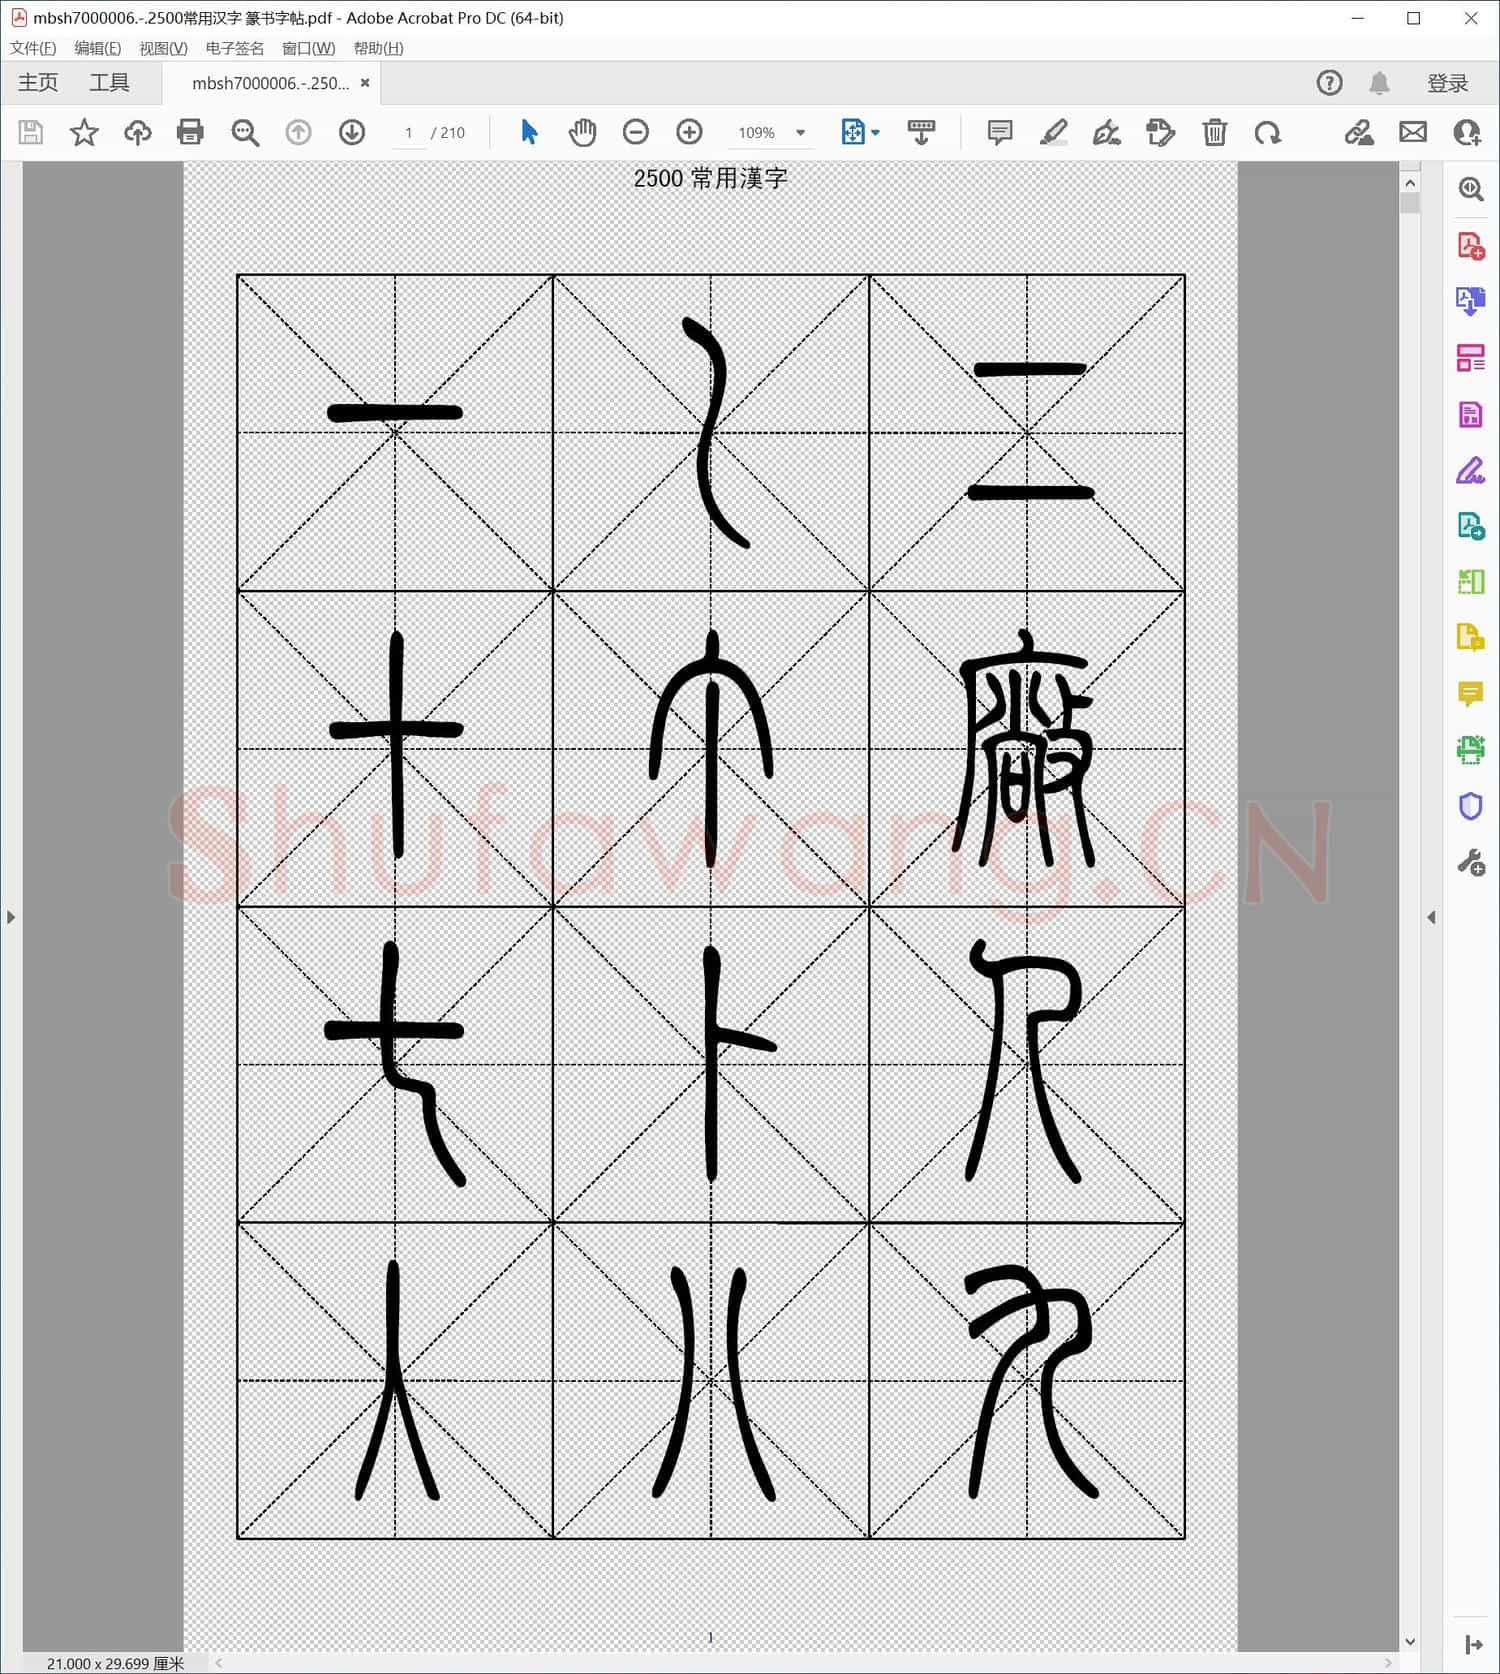Zoom out with the minus circle
This screenshot has width=1500, height=1674.
pyautogui.click(x=636, y=132)
